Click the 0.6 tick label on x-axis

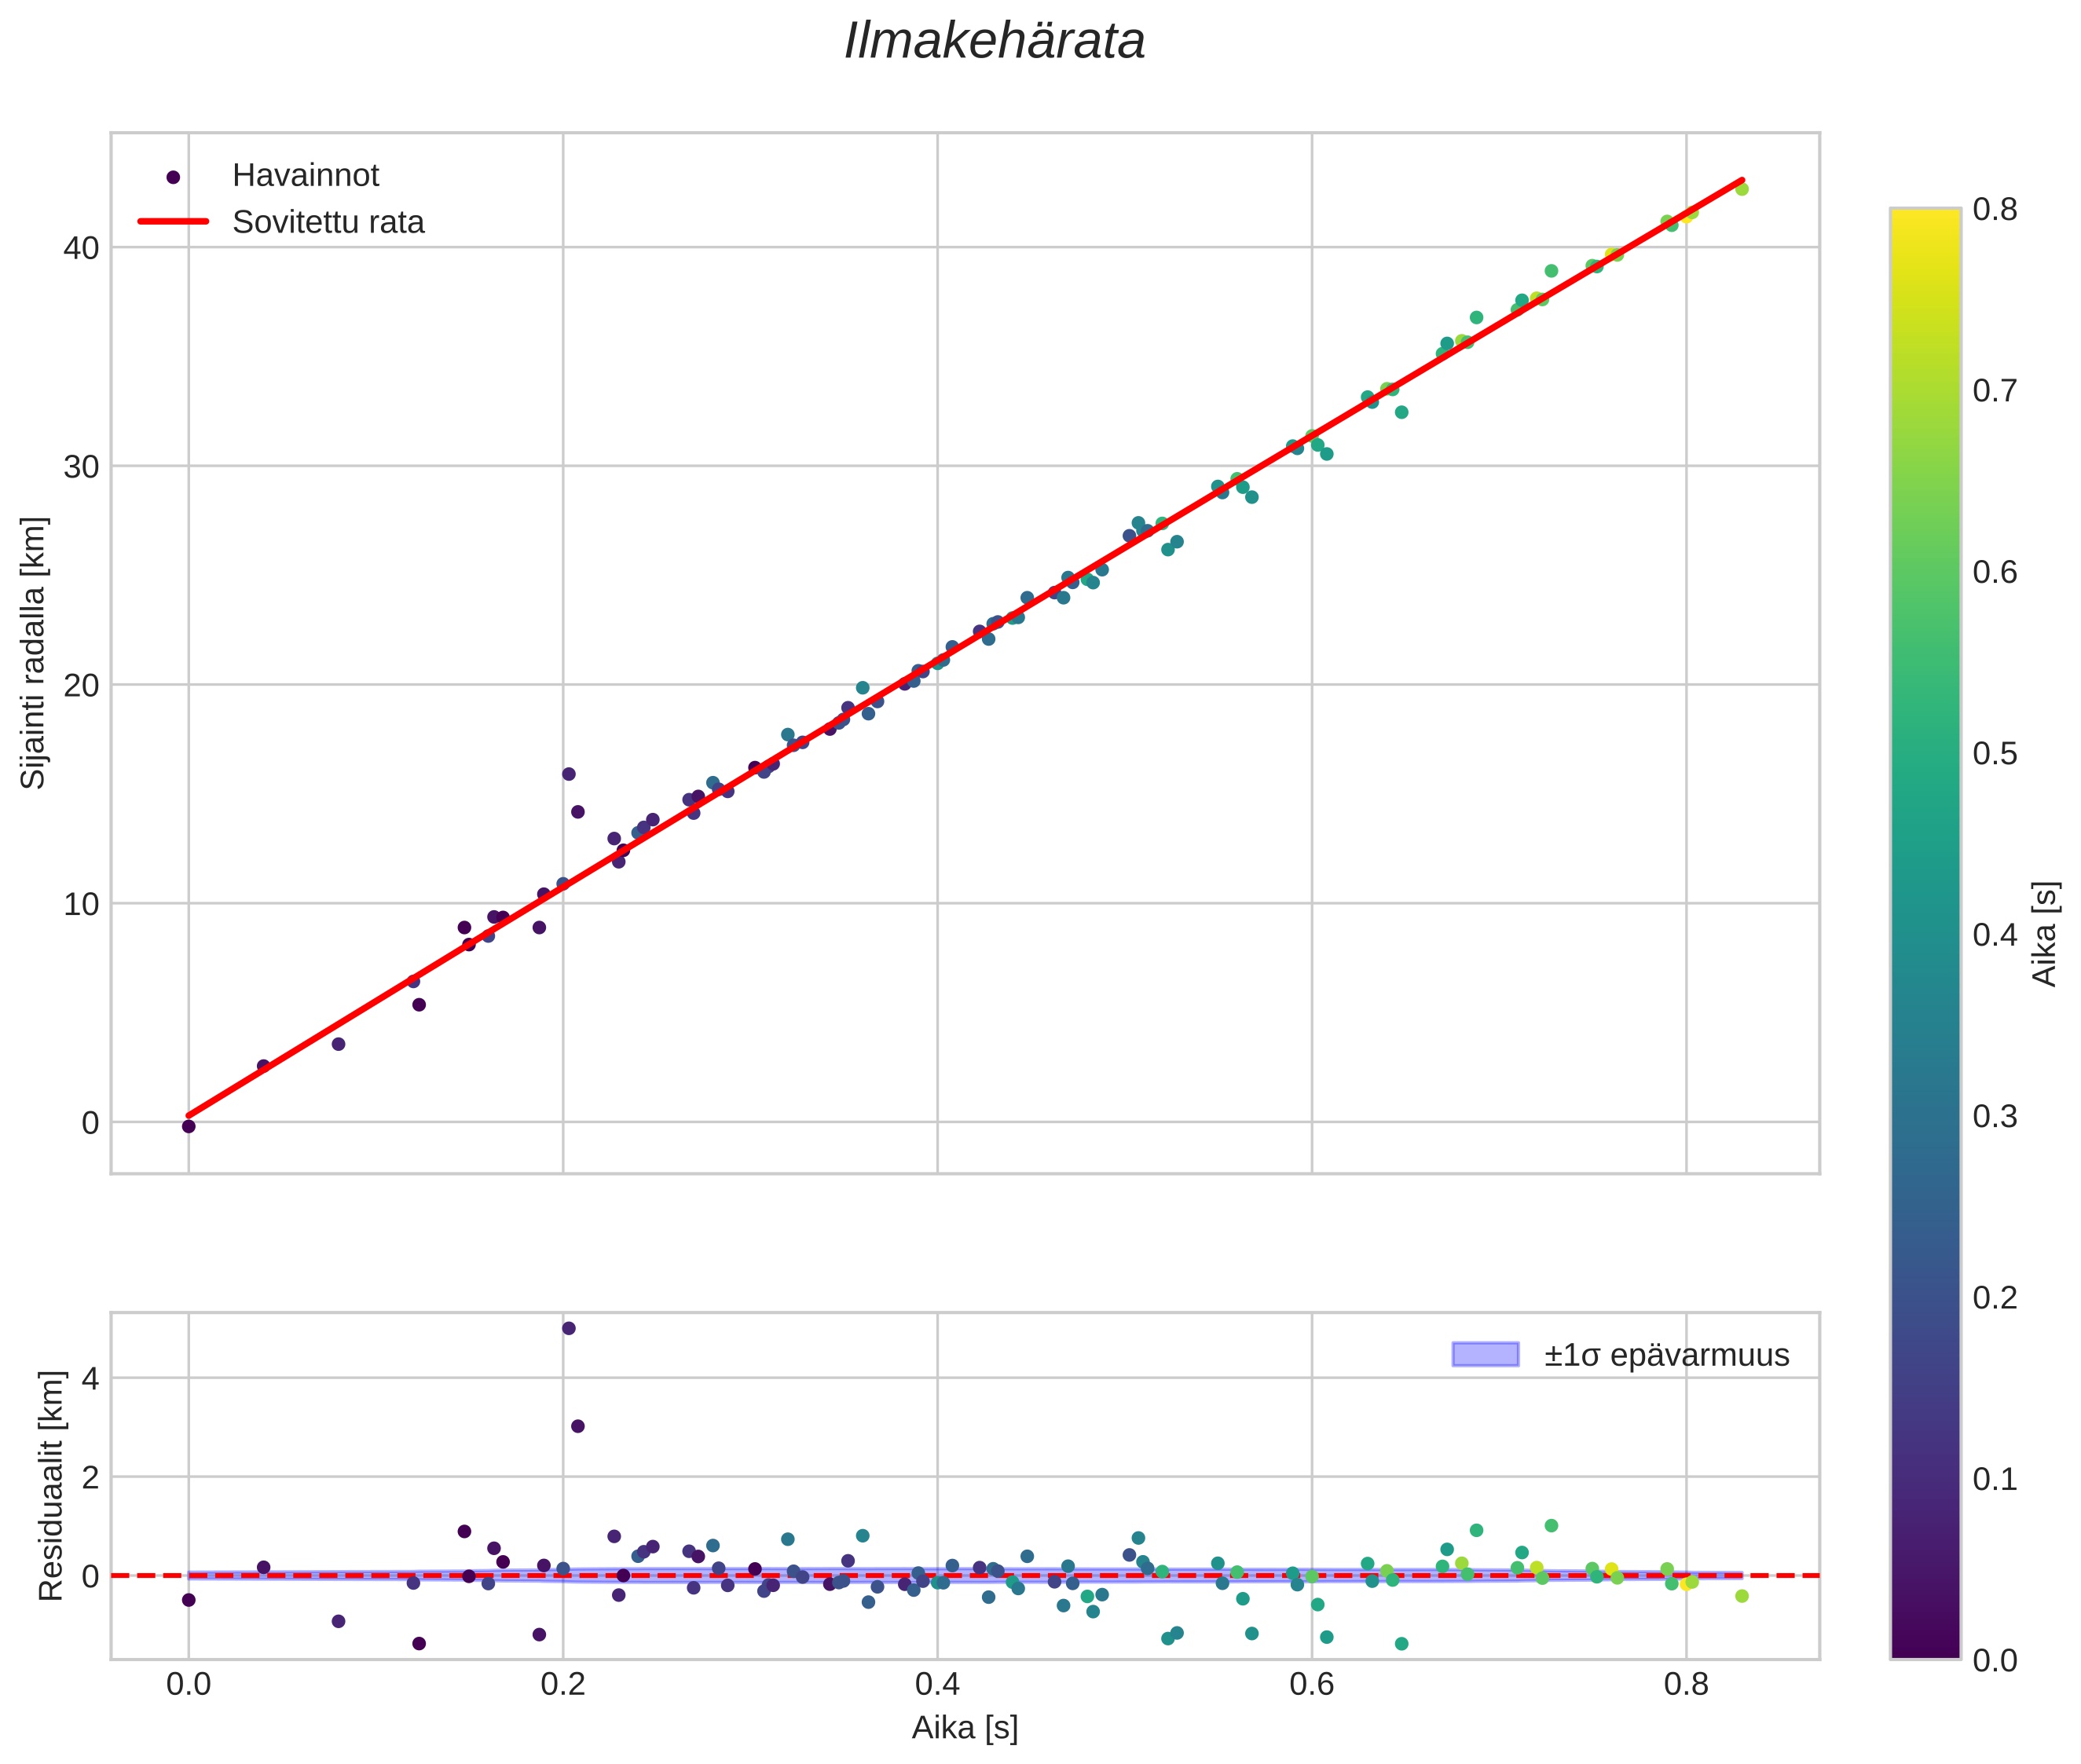(x=1311, y=1685)
